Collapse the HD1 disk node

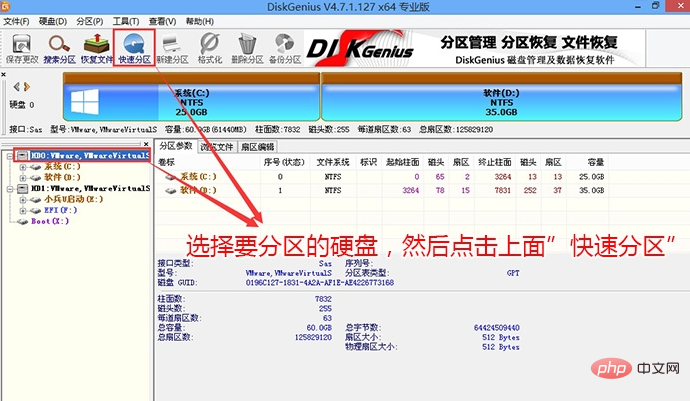click(x=9, y=189)
